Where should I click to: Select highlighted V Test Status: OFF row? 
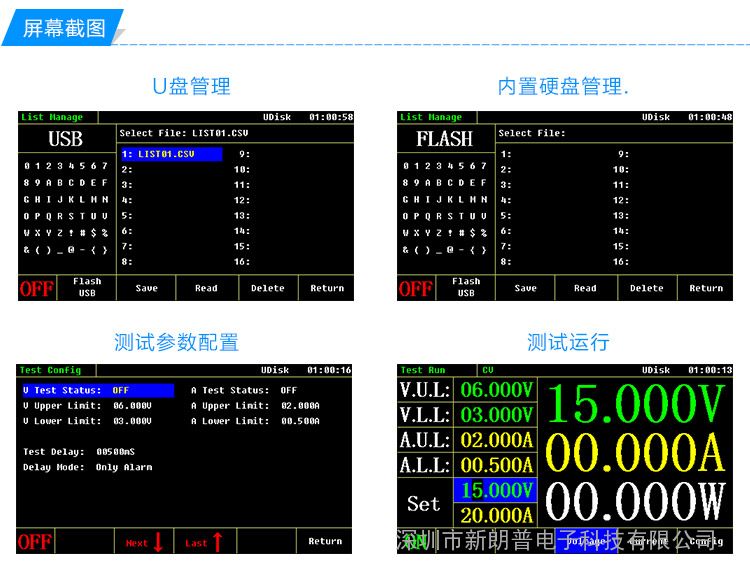(98, 390)
